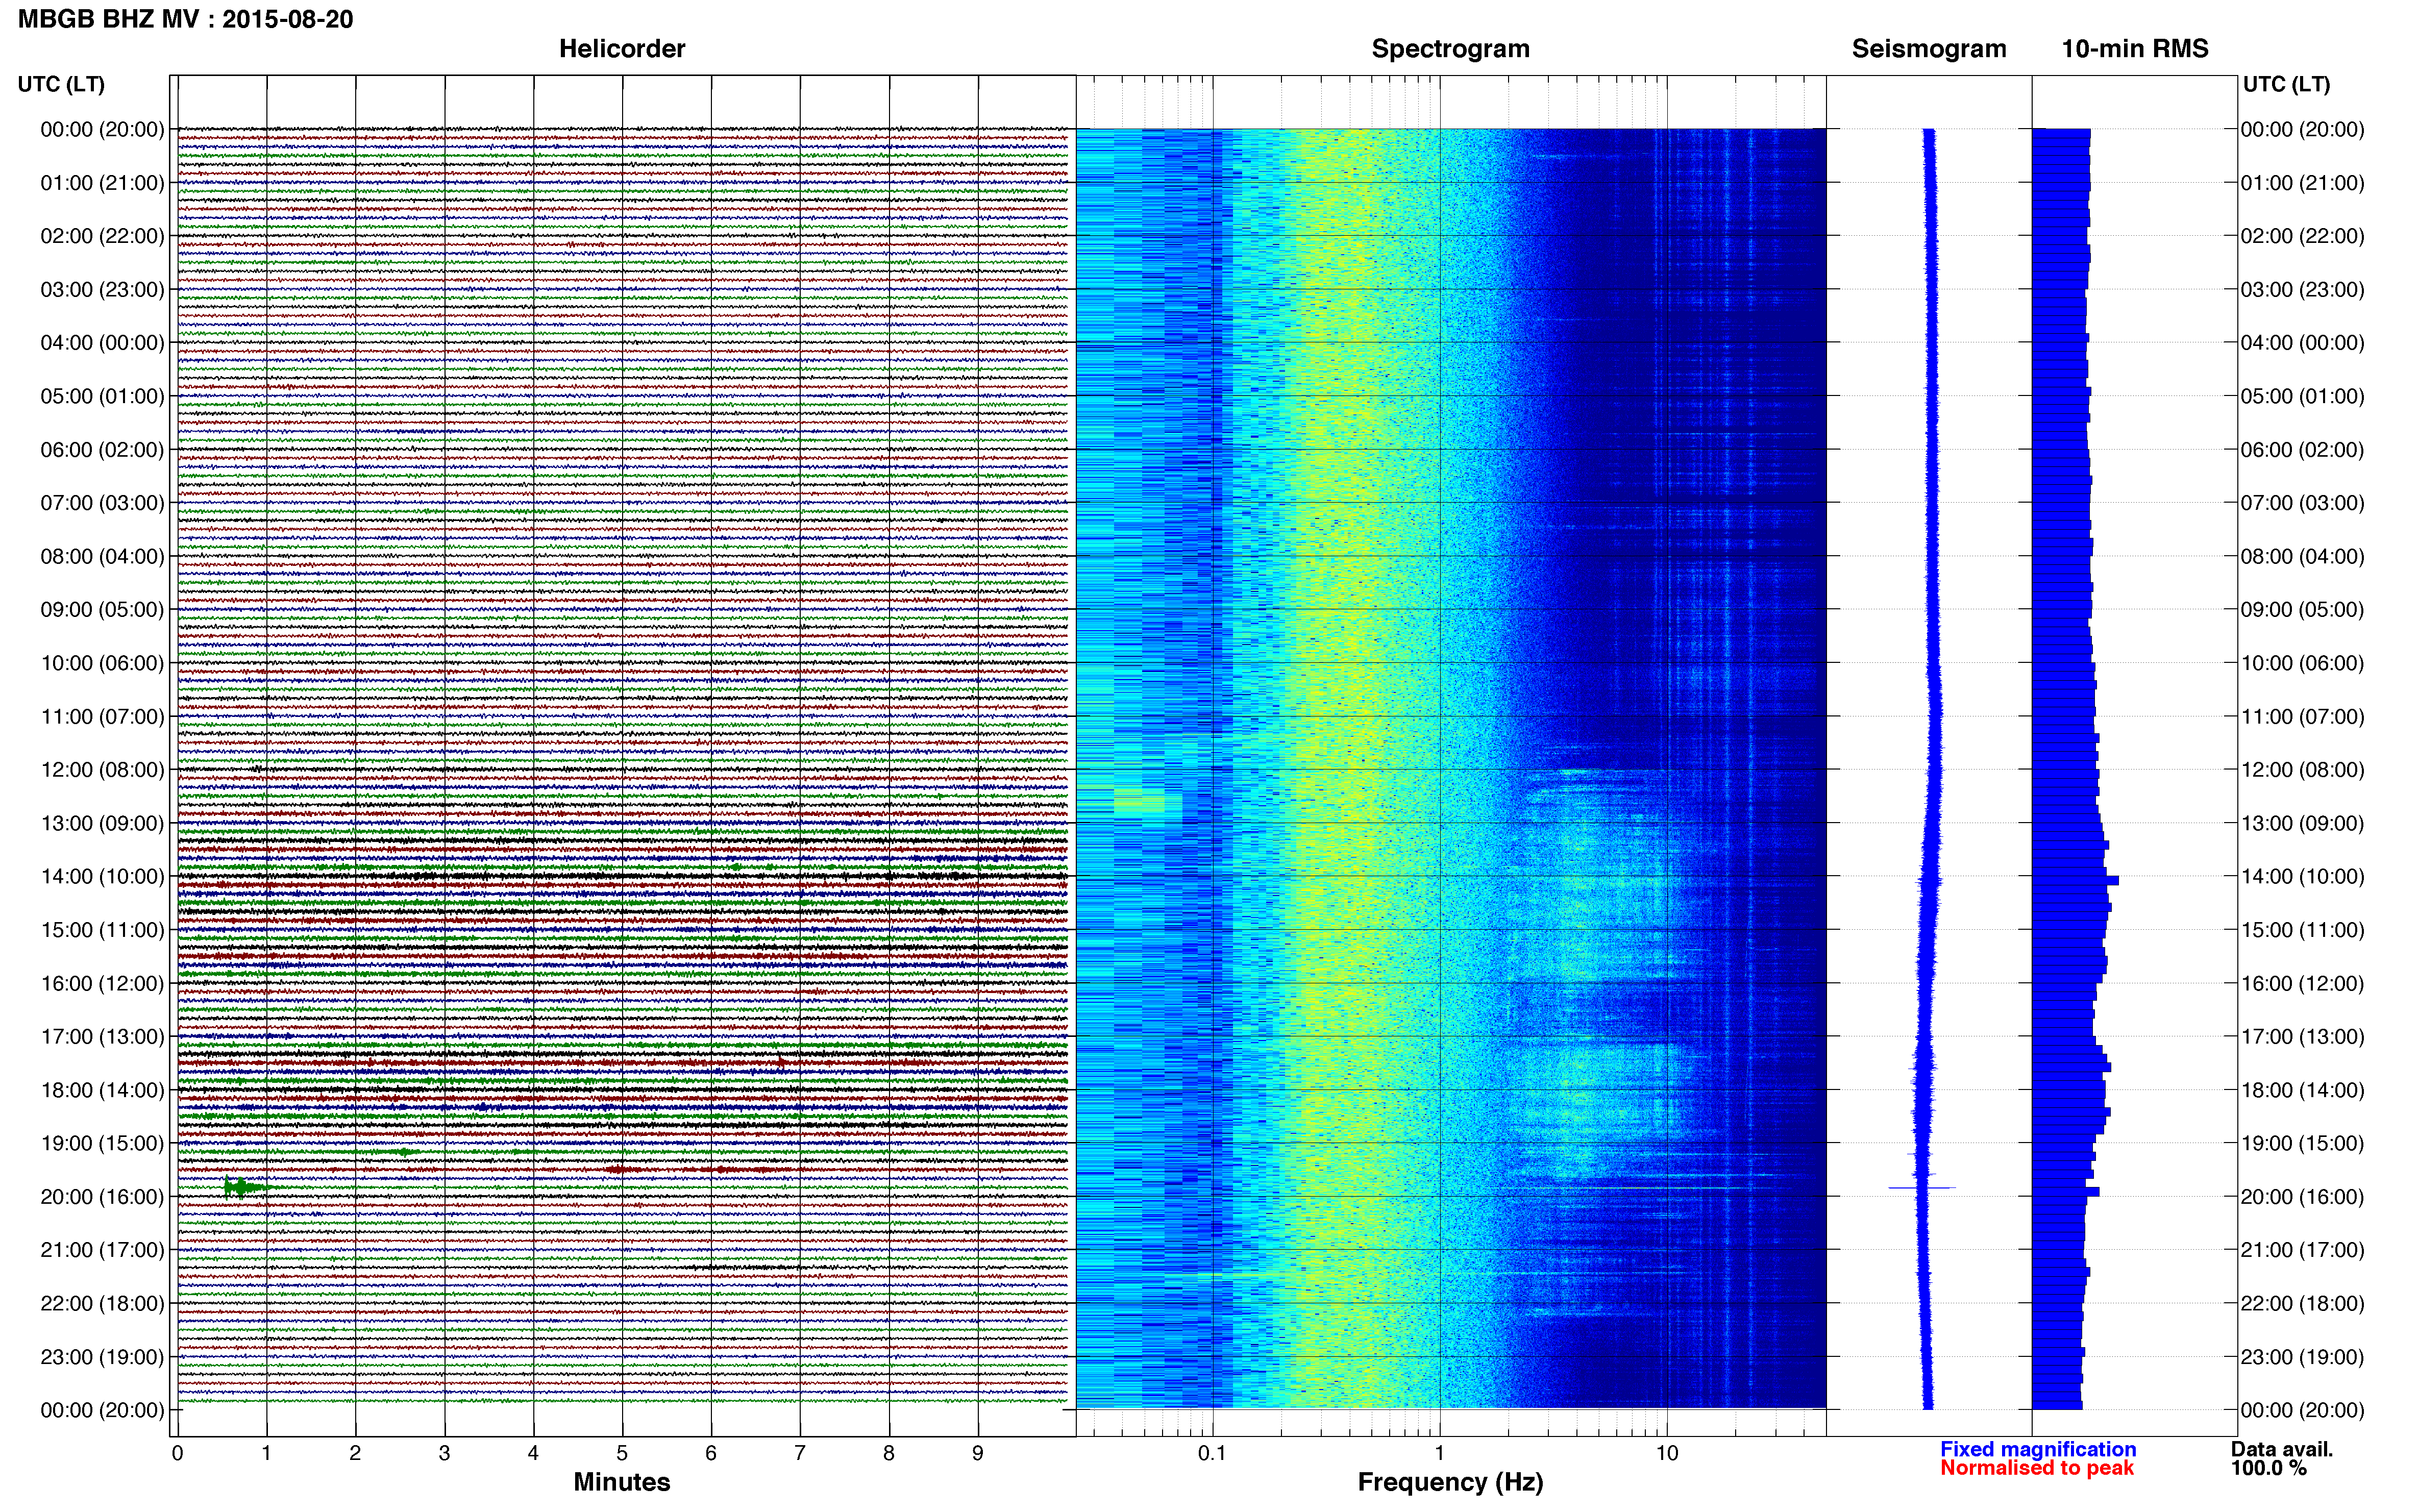This screenshot has width=2419, height=1512.
Task: Select the Minutes axis label
Action: [621, 1482]
